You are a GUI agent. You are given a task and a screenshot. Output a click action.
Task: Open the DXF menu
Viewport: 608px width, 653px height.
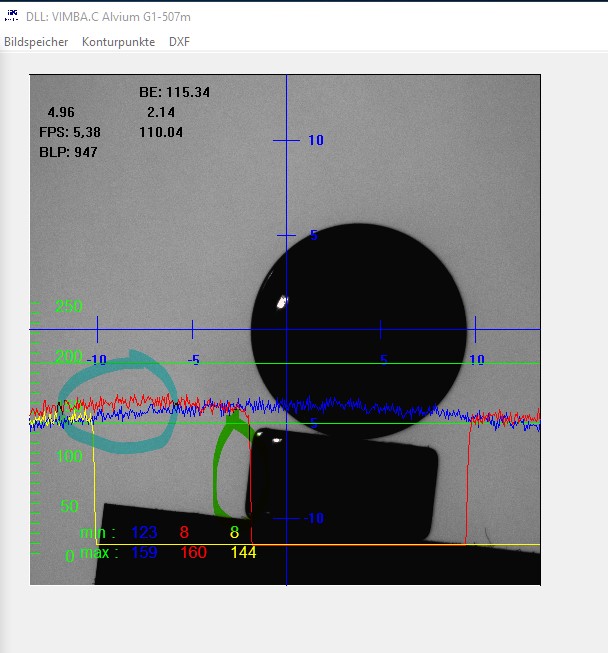tap(179, 42)
